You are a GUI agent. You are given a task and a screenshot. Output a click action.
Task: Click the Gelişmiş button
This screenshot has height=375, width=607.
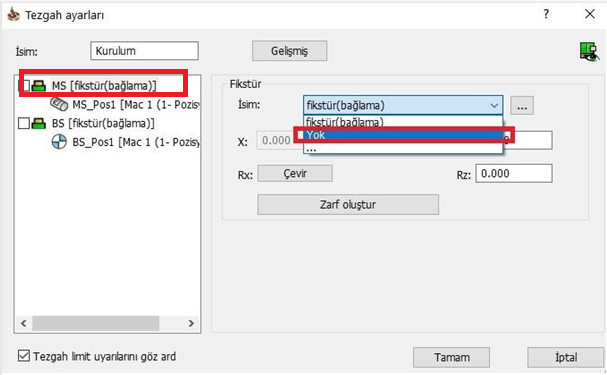click(x=290, y=51)
